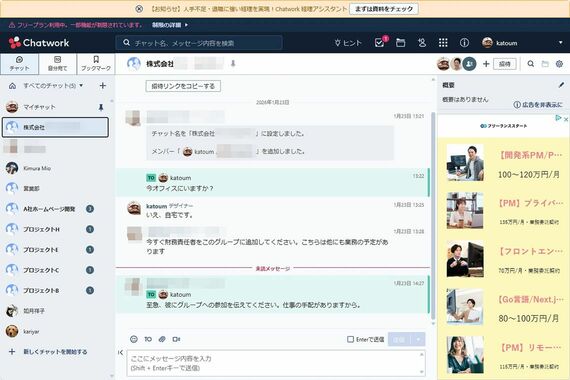Click the 招待 button in header
The width and height of the screenshot is (570, 380).
coord(505,64)
